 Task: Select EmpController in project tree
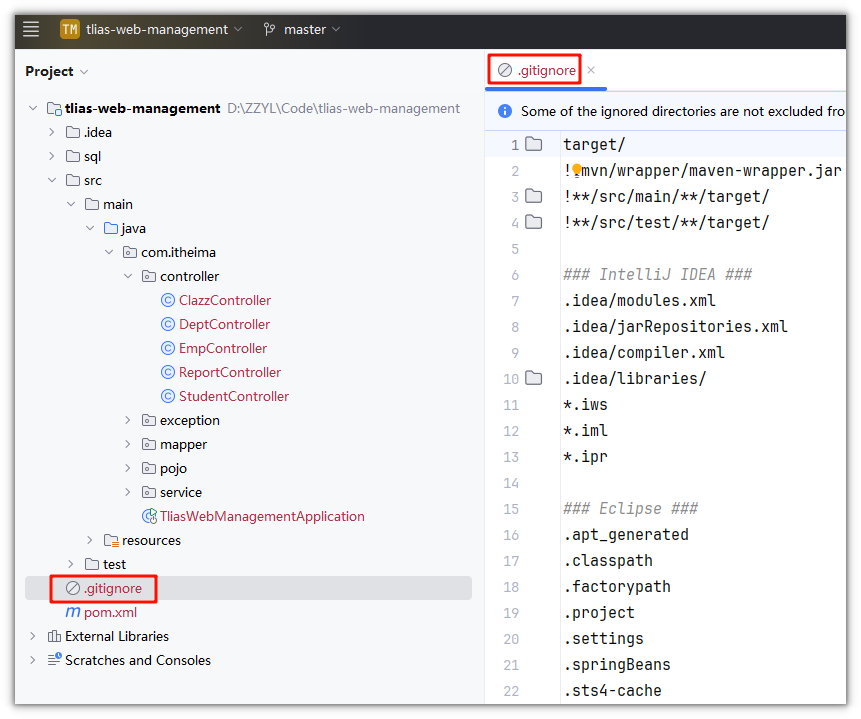[223, 348]
